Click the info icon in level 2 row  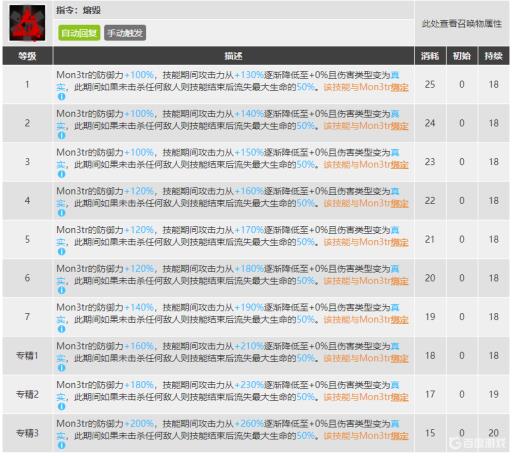point(61,135)
